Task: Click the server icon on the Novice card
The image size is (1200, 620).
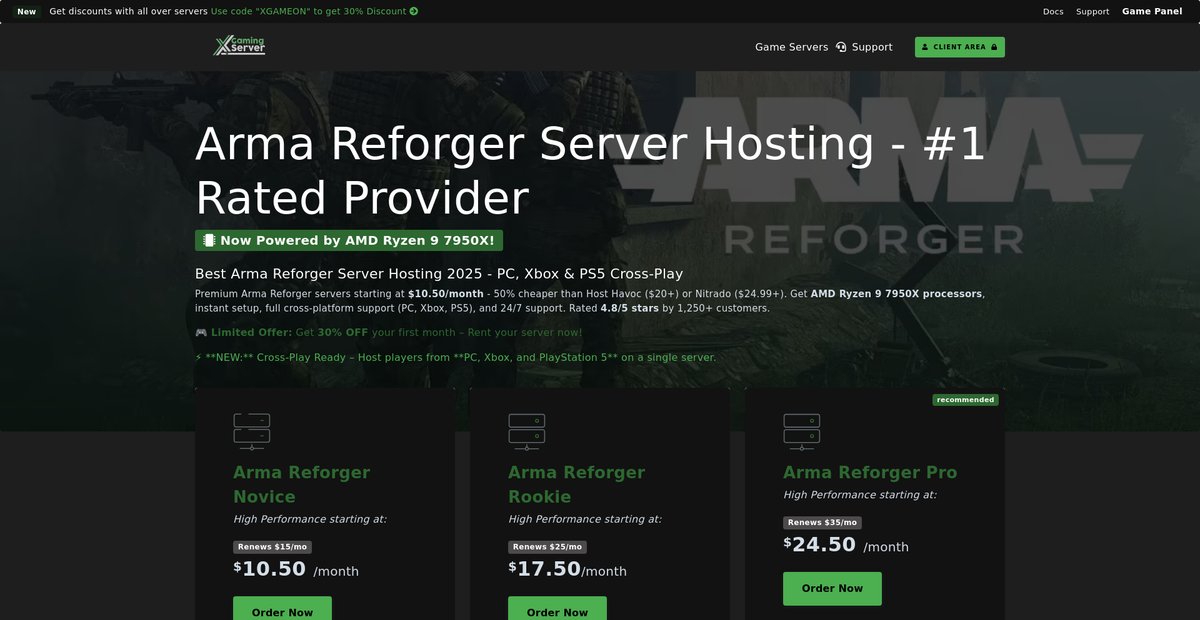Action: [252, 432]
